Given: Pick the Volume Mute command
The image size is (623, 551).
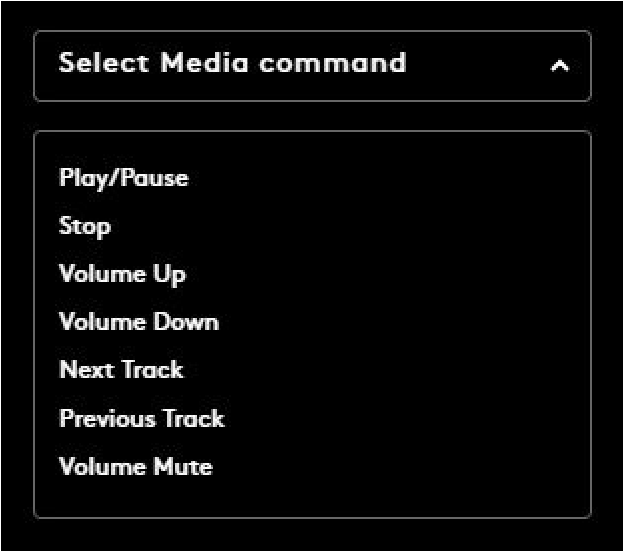Looking at the screenshot, I should pyautogui.click(x=135, y=466).
